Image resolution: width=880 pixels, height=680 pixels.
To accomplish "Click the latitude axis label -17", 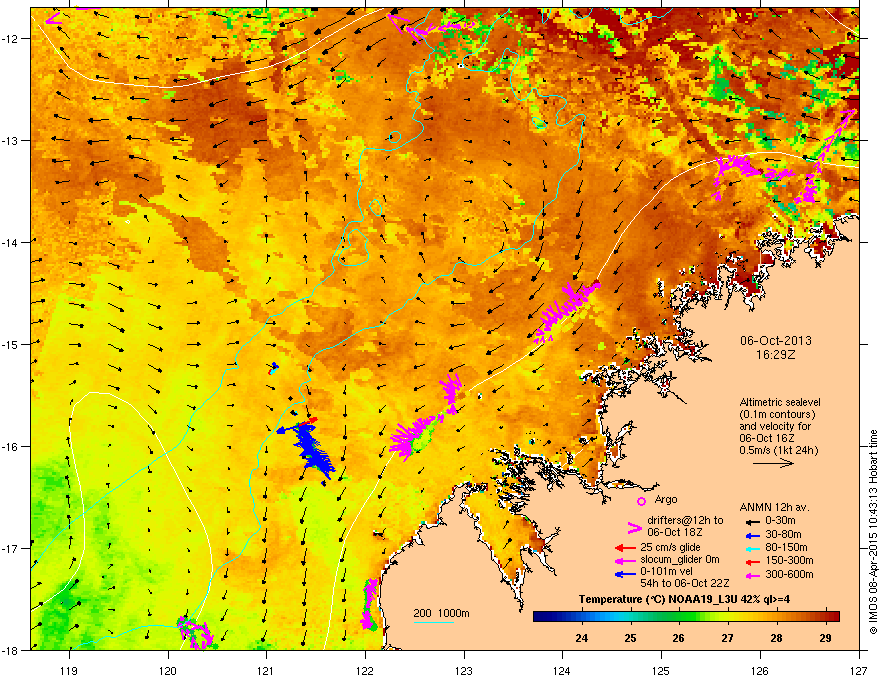I will [11, 548].
